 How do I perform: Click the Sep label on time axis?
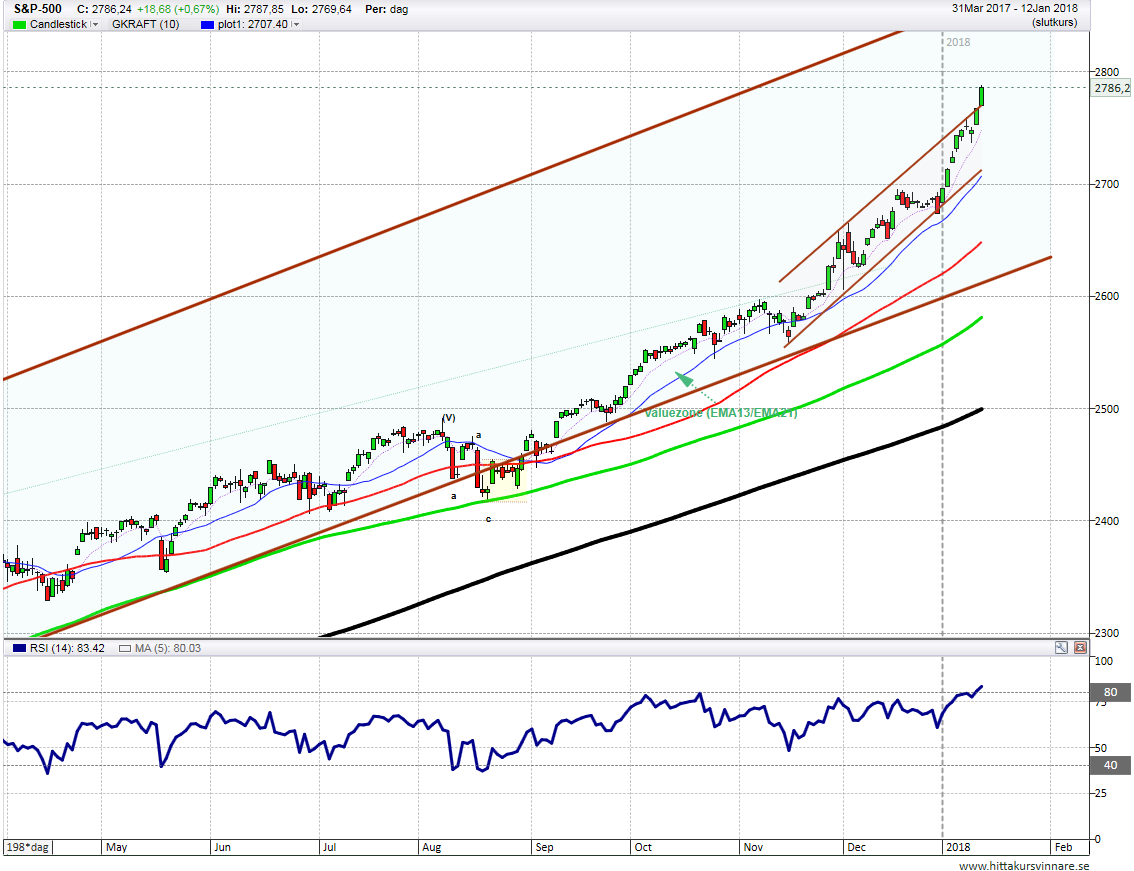(544, 847)
